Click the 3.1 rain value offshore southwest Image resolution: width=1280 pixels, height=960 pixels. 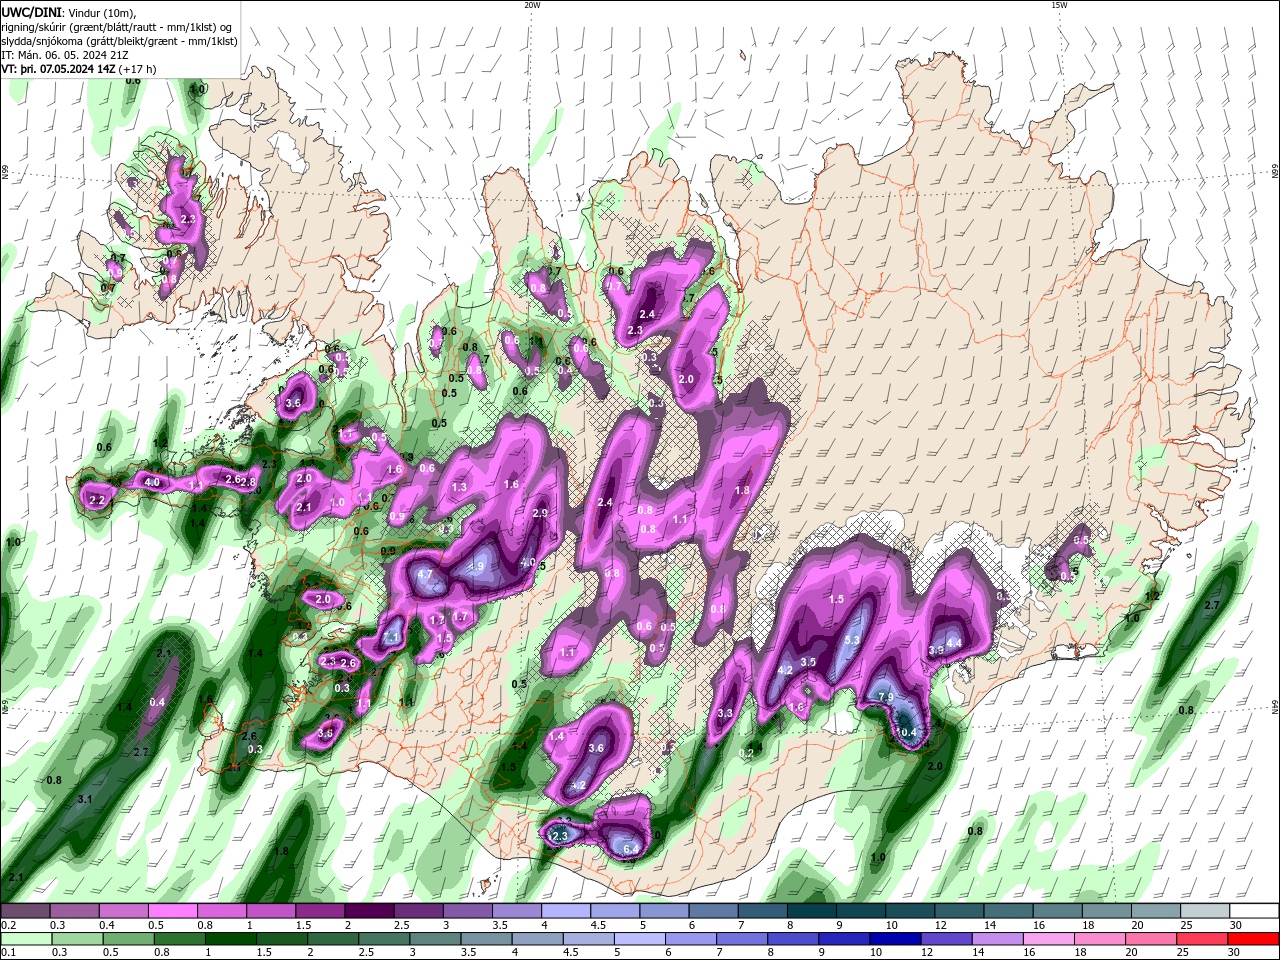tap(85, 799)
